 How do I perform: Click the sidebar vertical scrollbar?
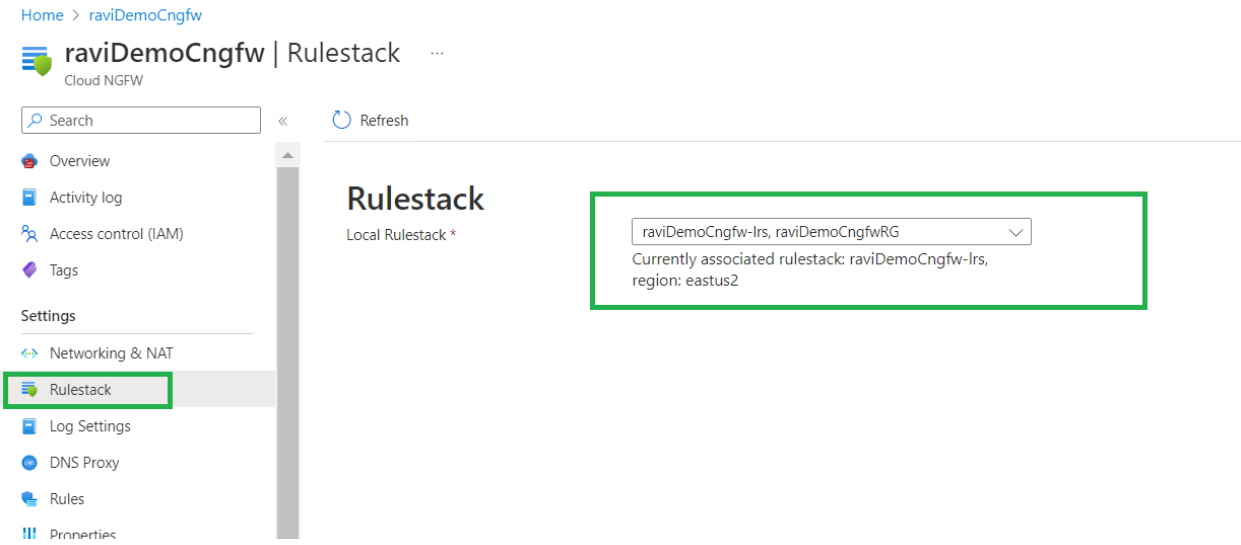click(287, 350)
